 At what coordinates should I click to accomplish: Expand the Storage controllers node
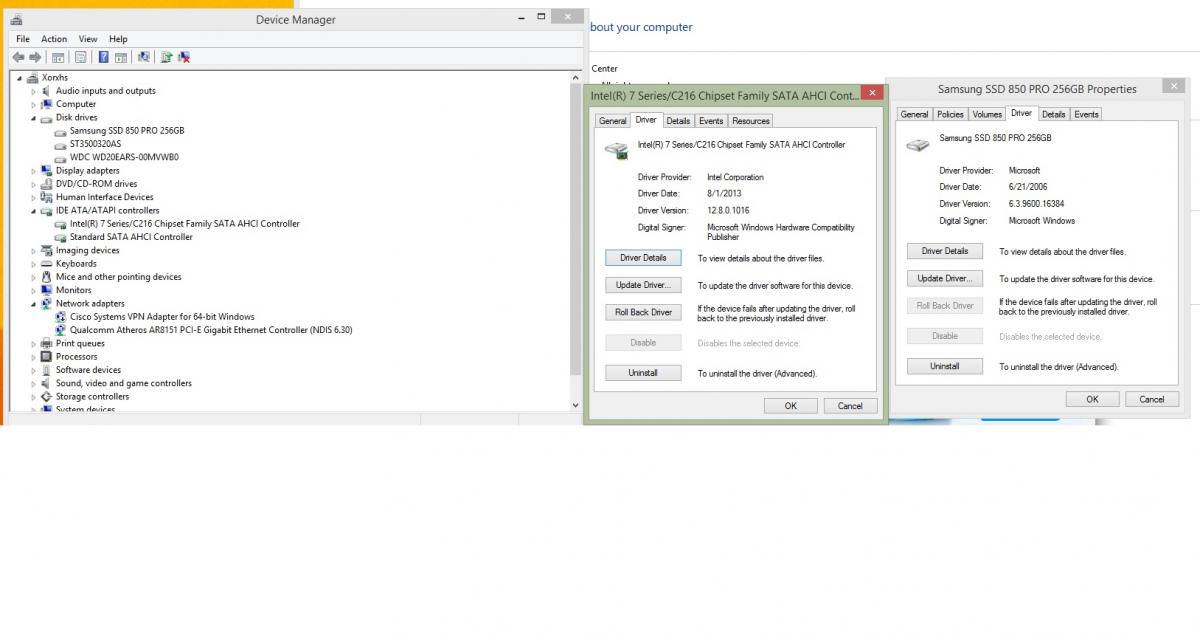point(33,397)
